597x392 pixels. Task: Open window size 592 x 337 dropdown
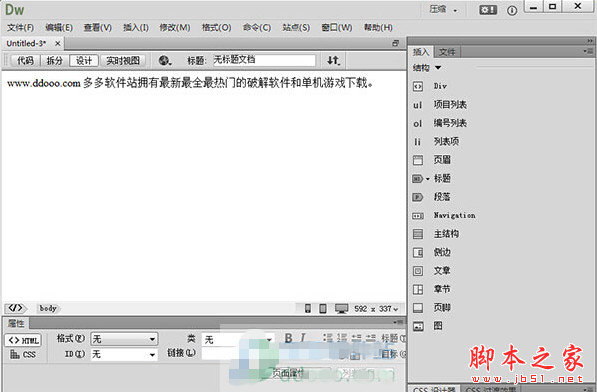(376, 309)
